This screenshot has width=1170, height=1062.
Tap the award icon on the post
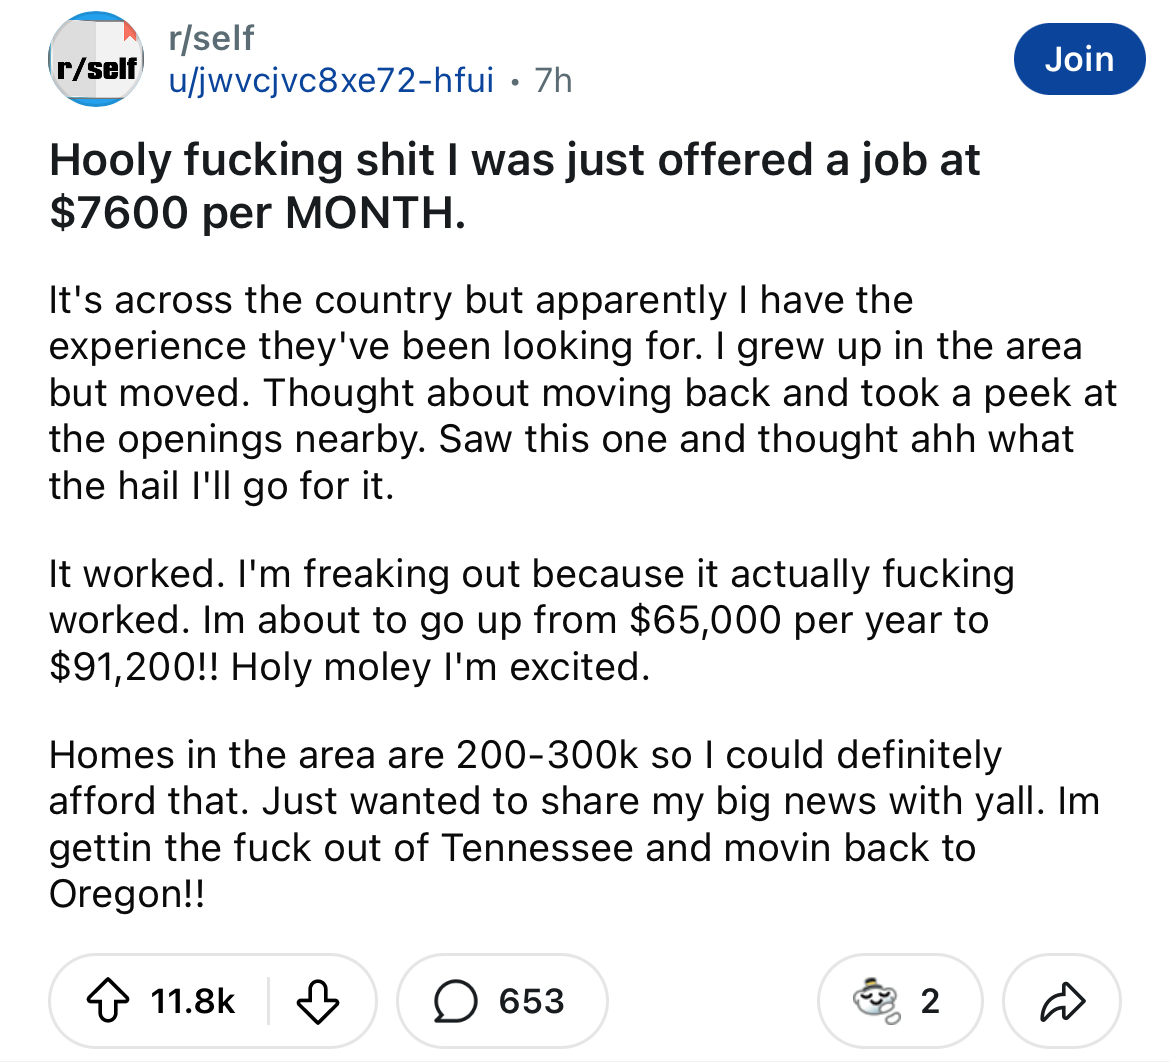[877, 1000]
